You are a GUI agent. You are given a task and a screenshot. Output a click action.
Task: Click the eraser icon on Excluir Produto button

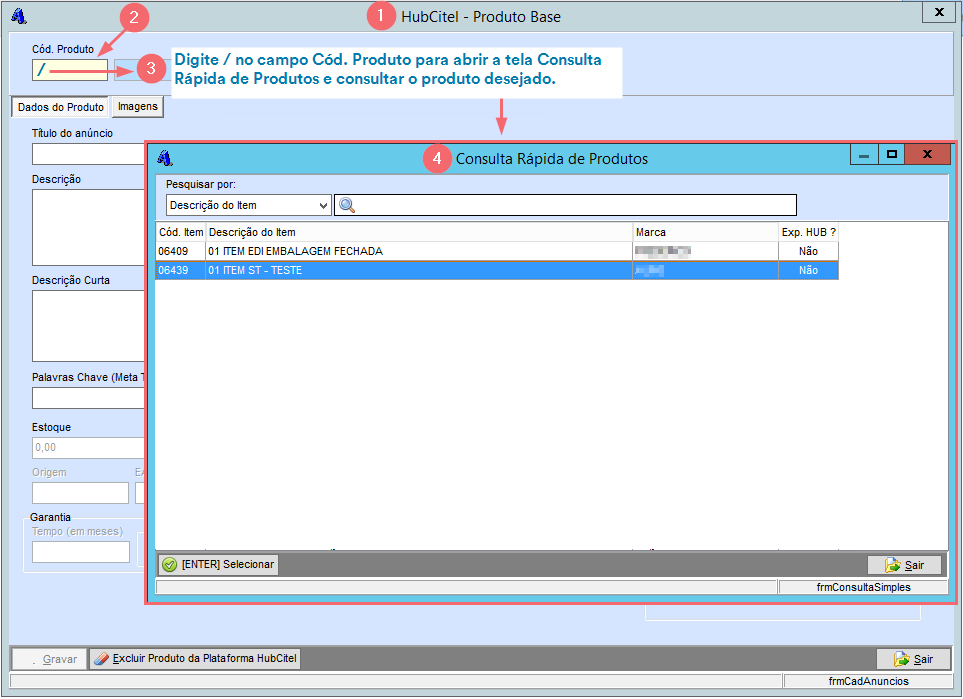coord(101,659)
